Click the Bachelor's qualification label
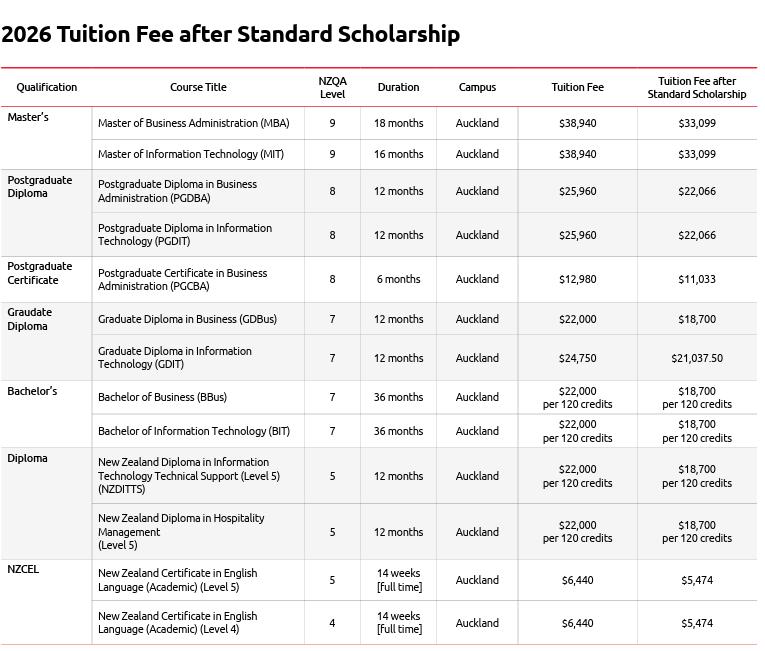This screenshot has width=765, height=651. [32, 391]
